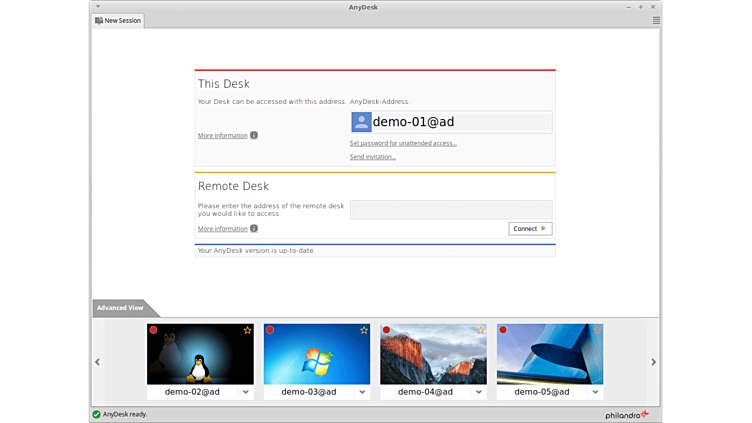Click the red status dot on demo-04@ad
This screenshot has height=423, width=752.
click(387, 330)
